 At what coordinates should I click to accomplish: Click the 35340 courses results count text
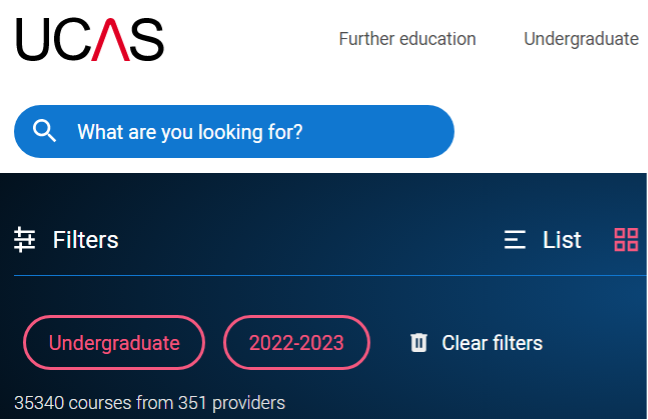[x=150, y=403]
